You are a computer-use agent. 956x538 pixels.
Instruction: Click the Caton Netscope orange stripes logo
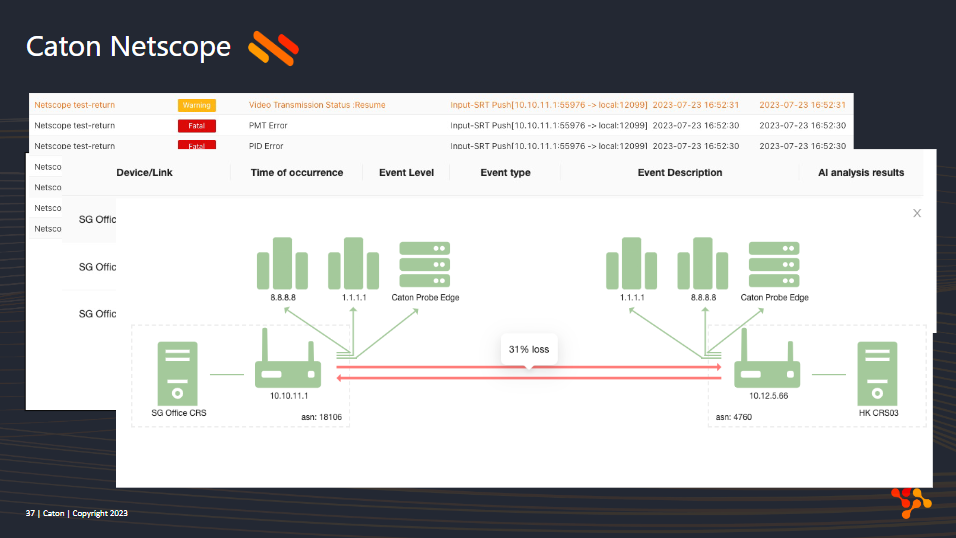pos(273,48)
